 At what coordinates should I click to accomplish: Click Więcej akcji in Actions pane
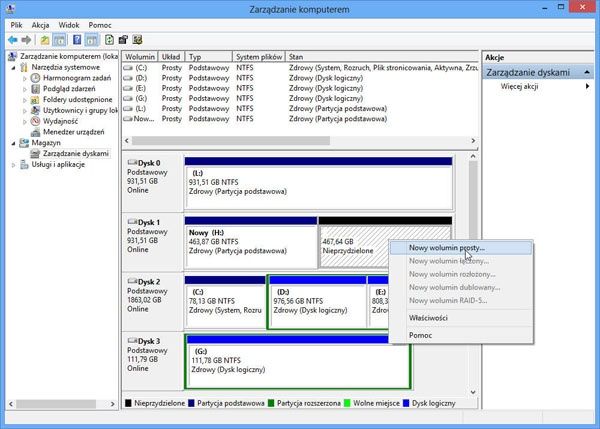[x=519, y=86]
